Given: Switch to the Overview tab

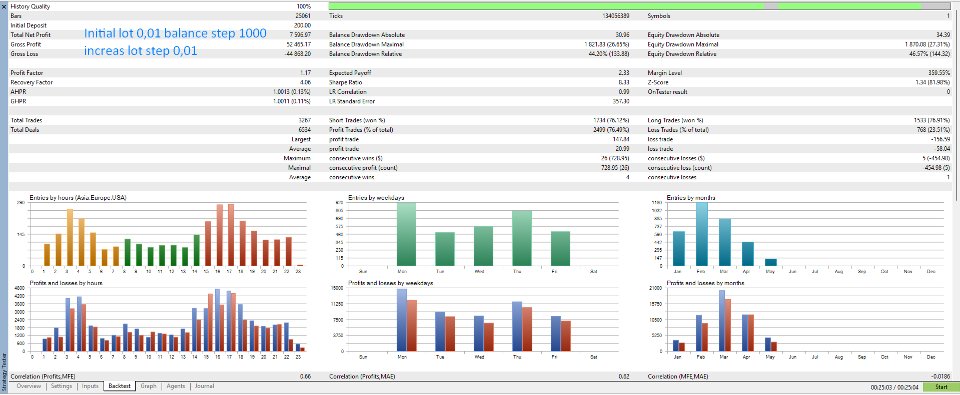Looking at the screenshot, I should coord(29,387).
